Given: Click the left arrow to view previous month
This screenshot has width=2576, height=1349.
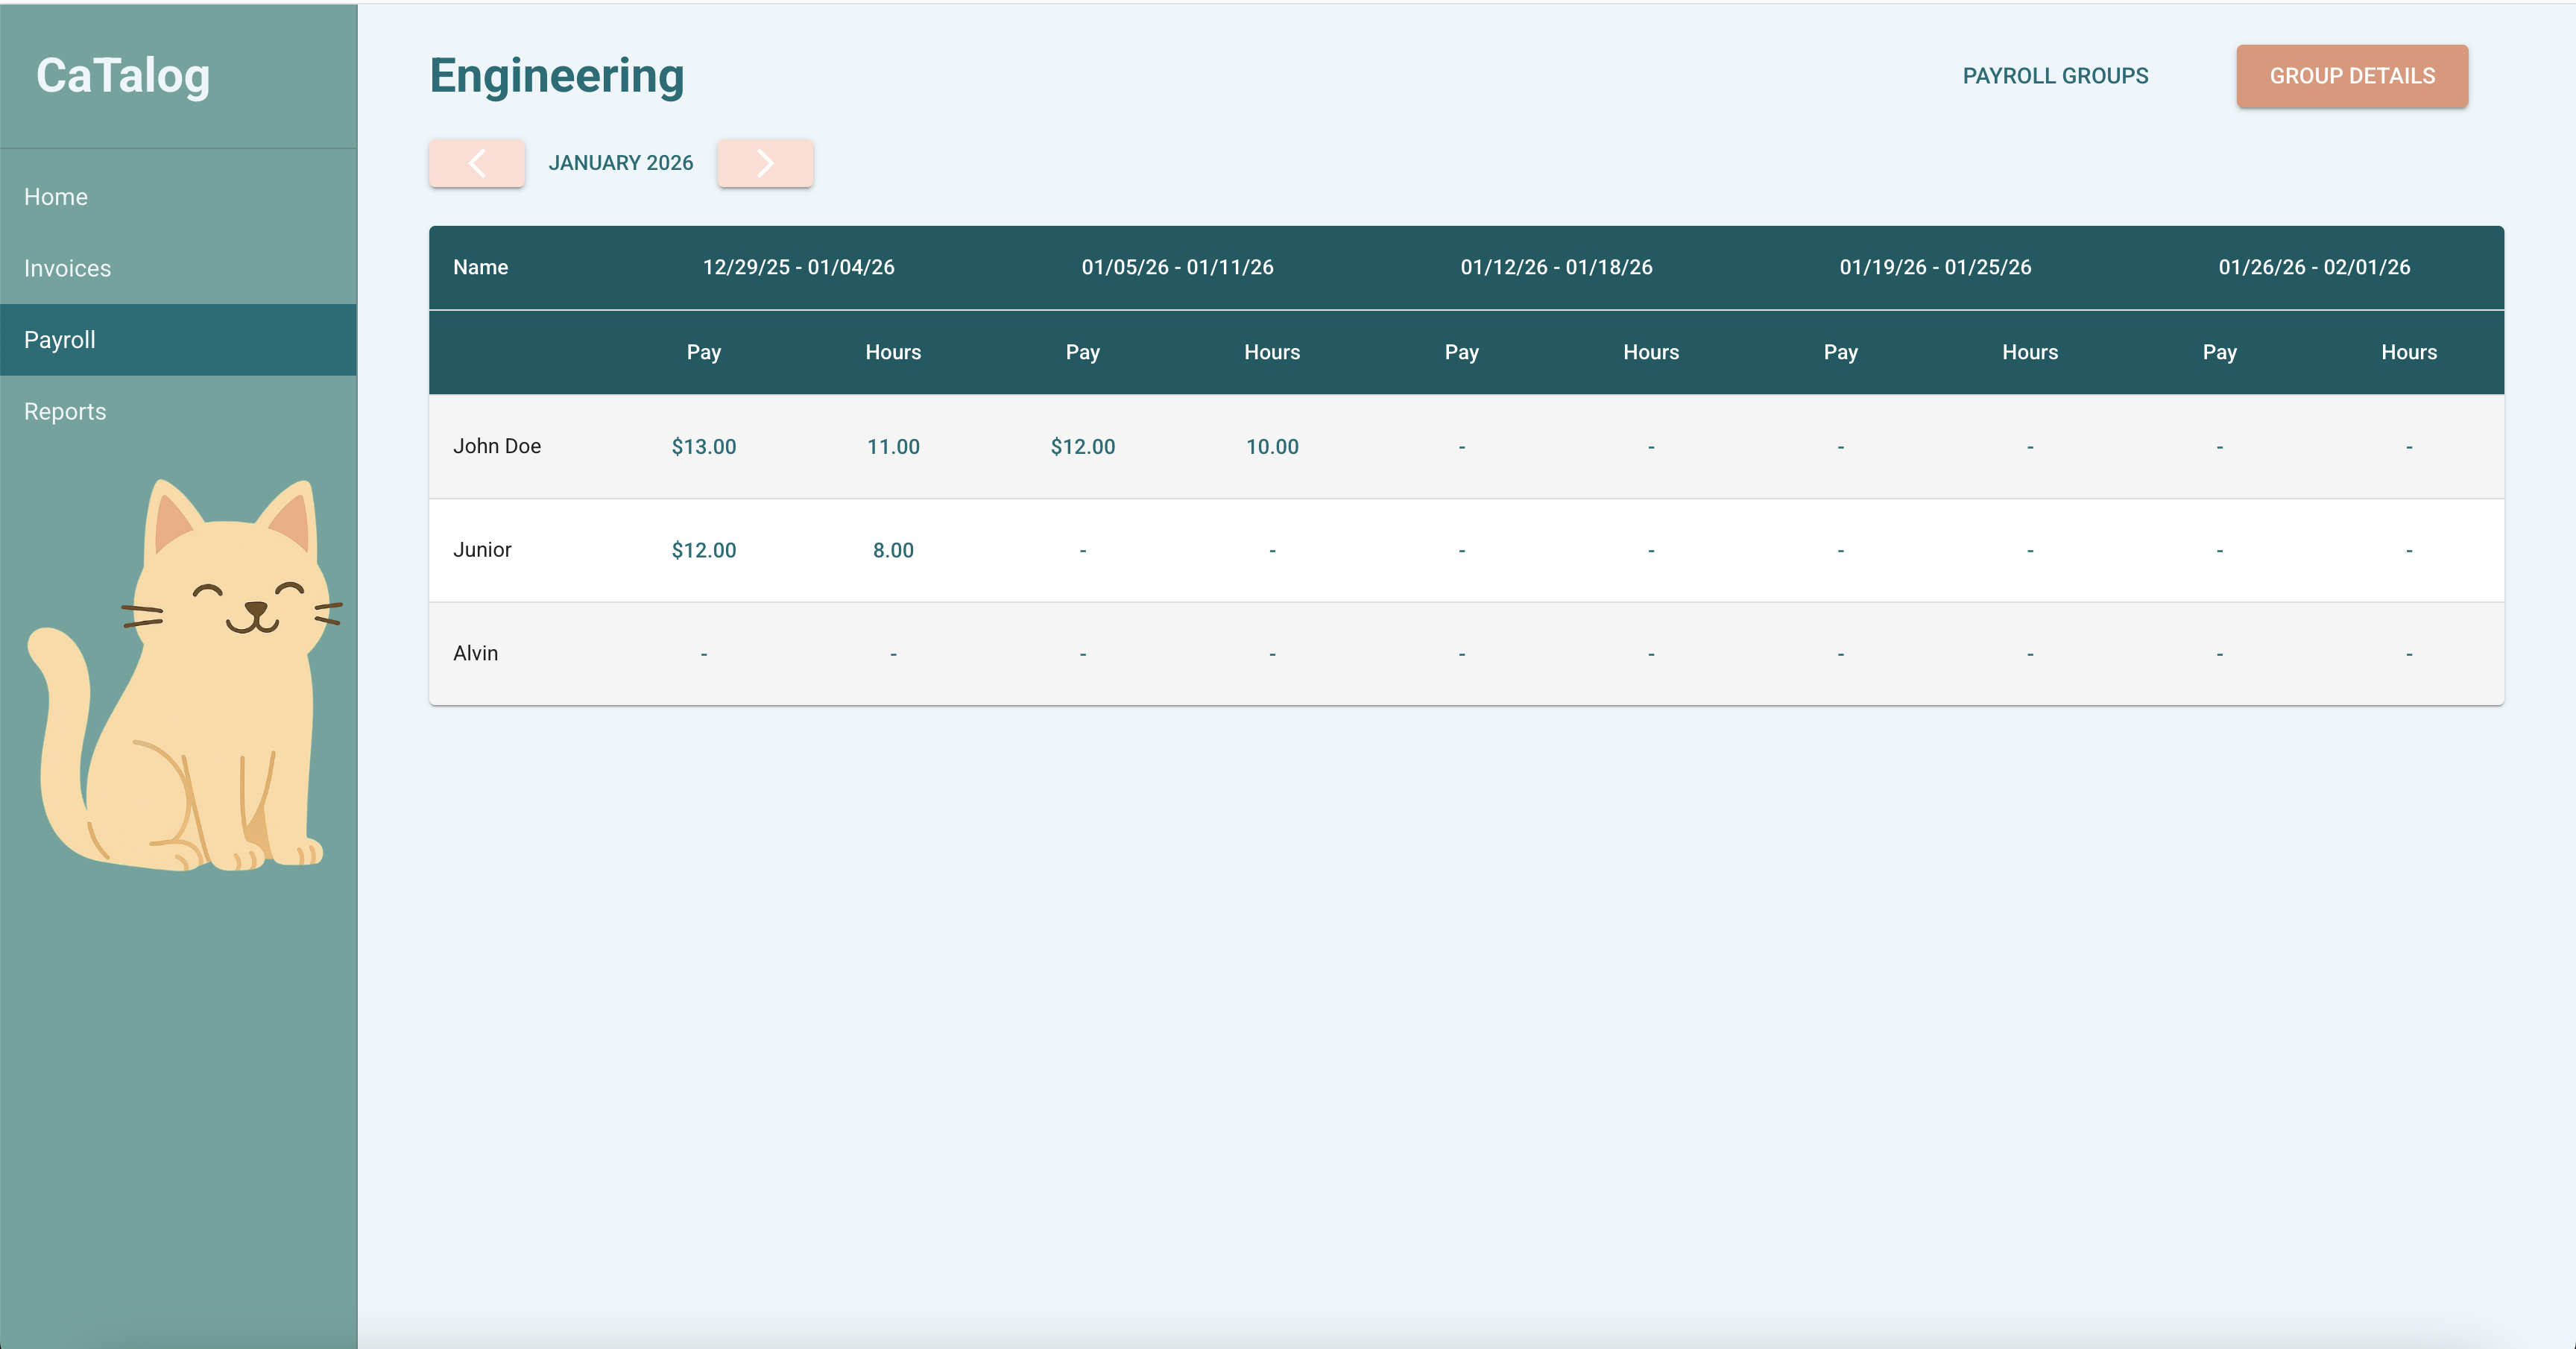Looking at the screenshot, I should coord(476,162).
